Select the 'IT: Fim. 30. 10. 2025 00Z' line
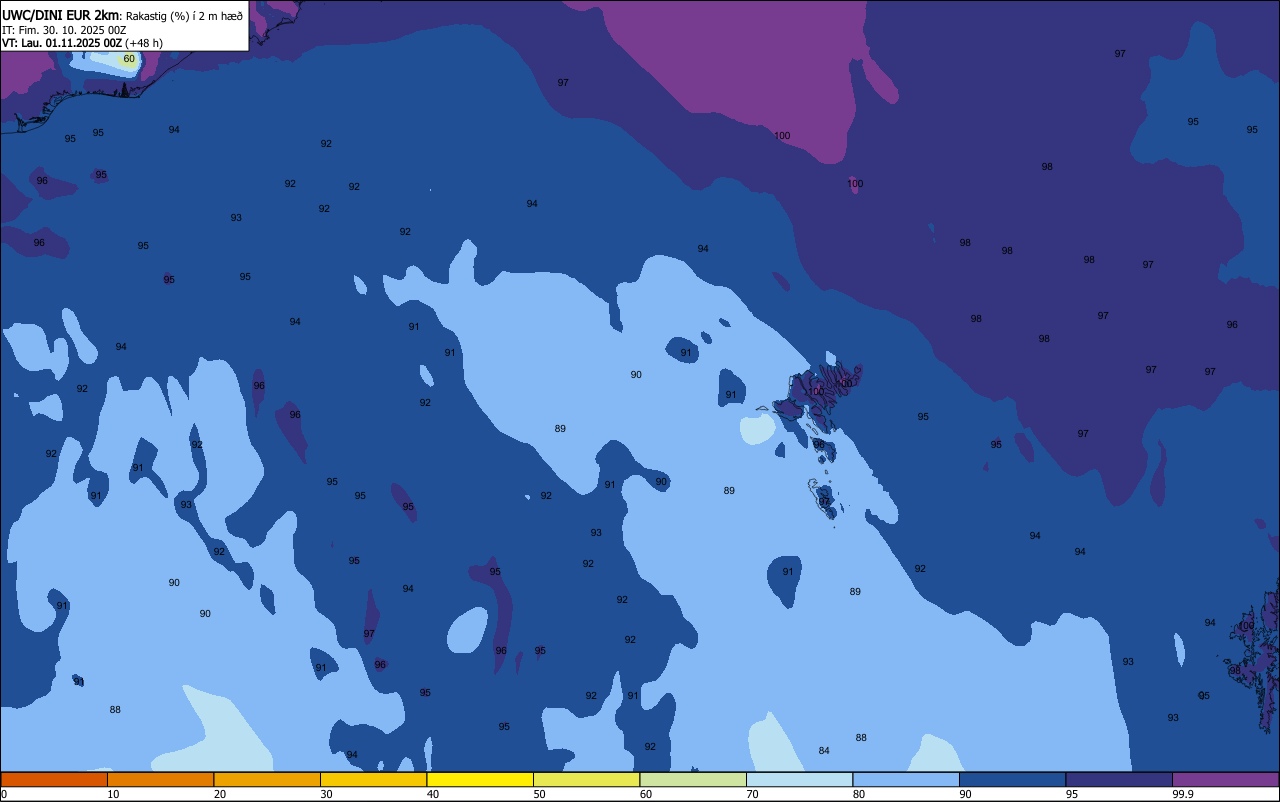This screenshot has height=802, width=1280. [64, 30]
